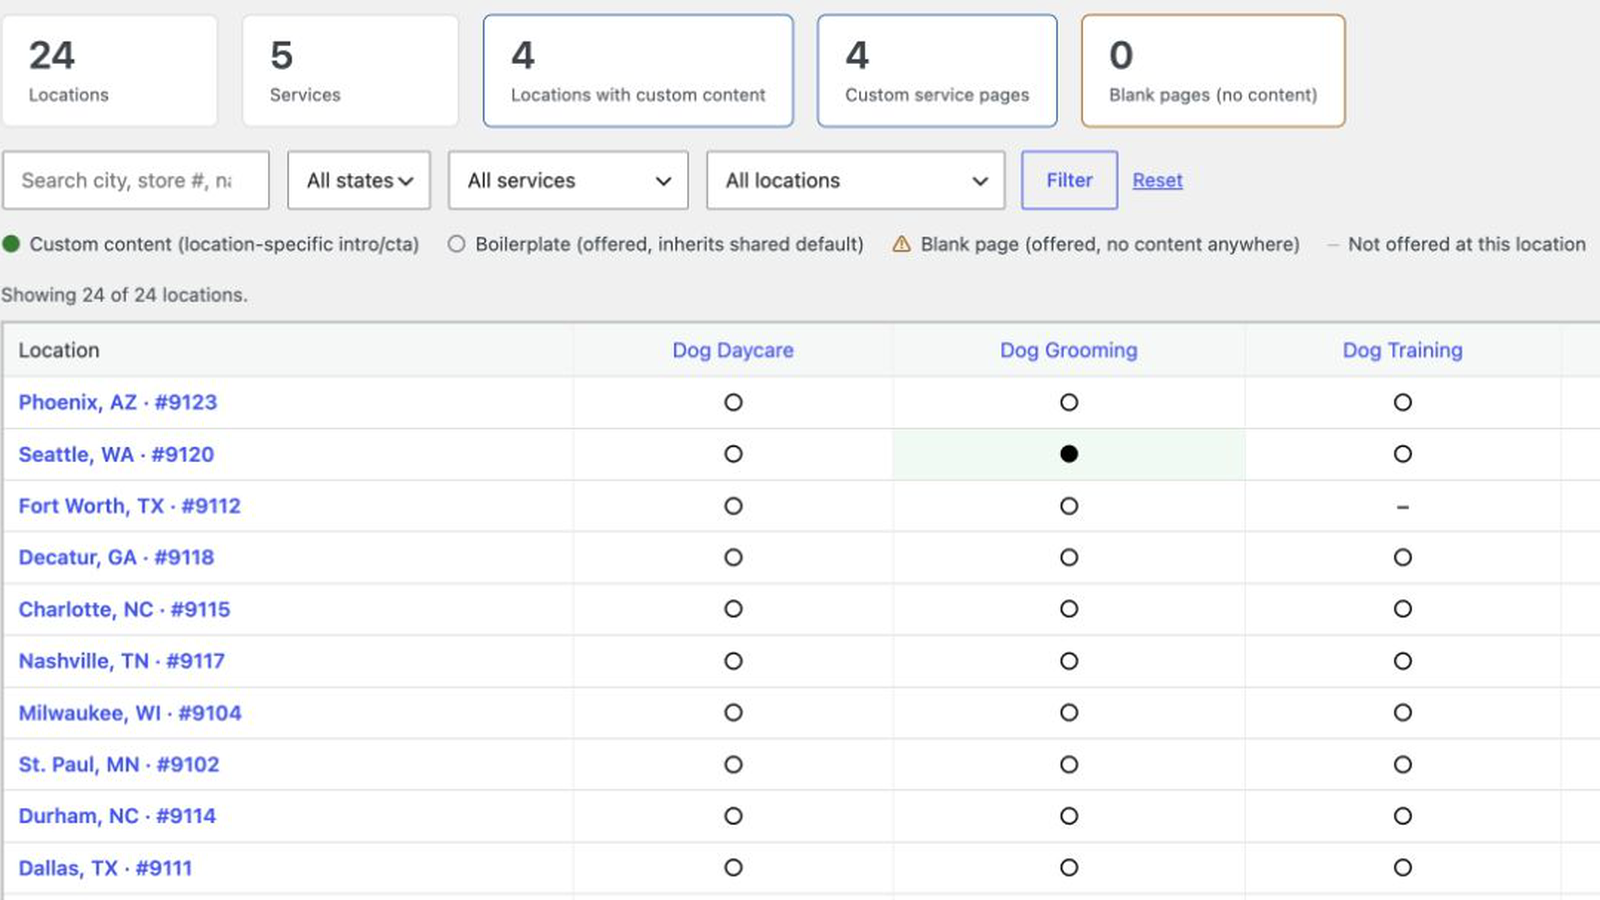This screenshot has height=900, width=1600.
Task: Open the Milwaukee, WI #9104 location
Action: [x=130, y=713]
